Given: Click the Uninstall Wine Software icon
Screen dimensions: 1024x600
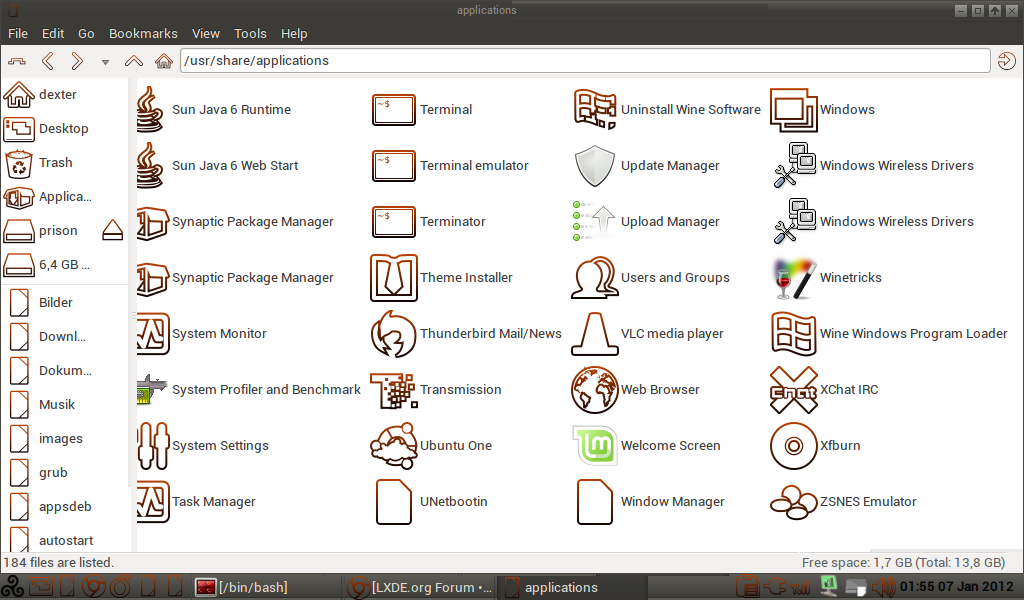Looking at the screenshot, I should 594,109.
